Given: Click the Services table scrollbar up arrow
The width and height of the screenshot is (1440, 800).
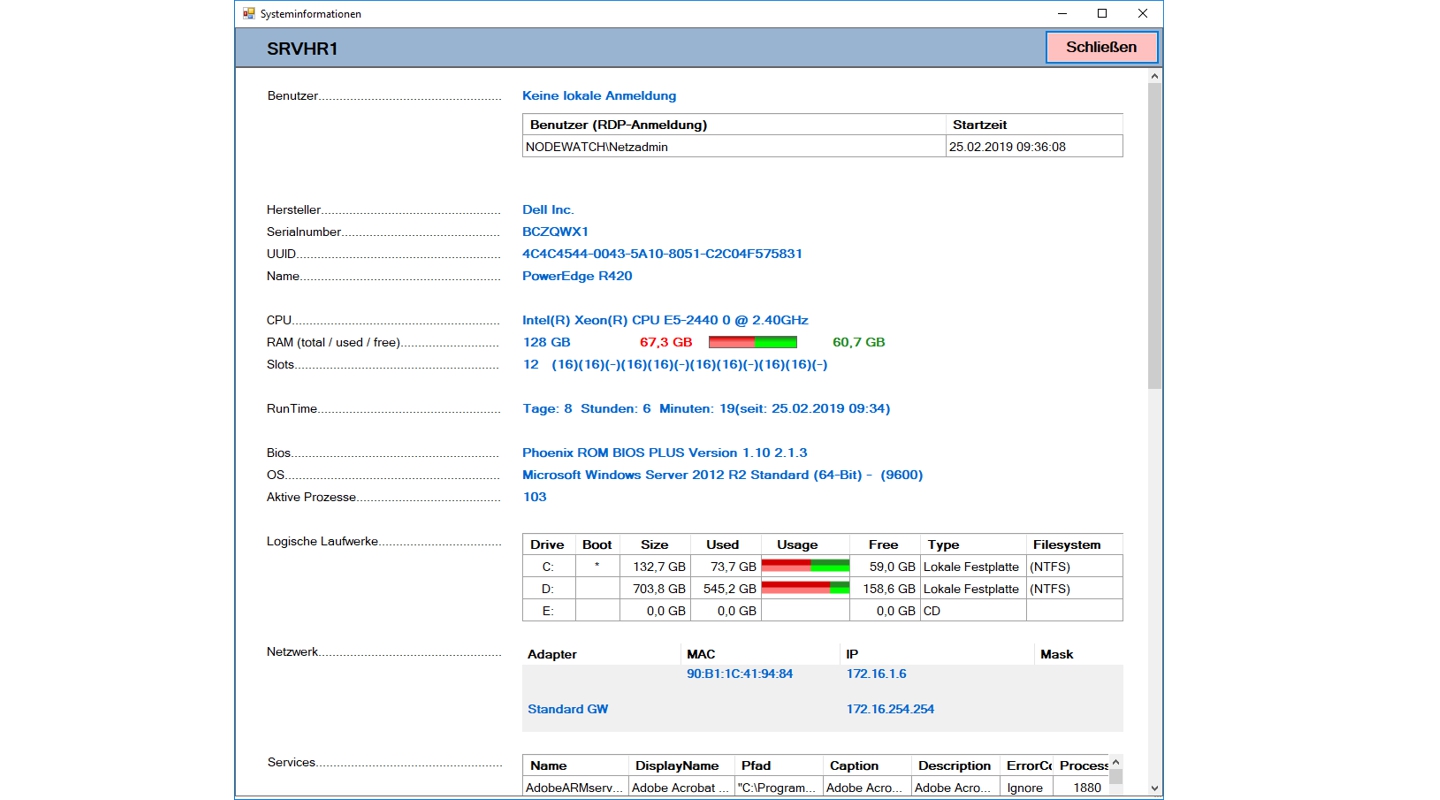Looking at the screenshot, I should coord(1116,762).
